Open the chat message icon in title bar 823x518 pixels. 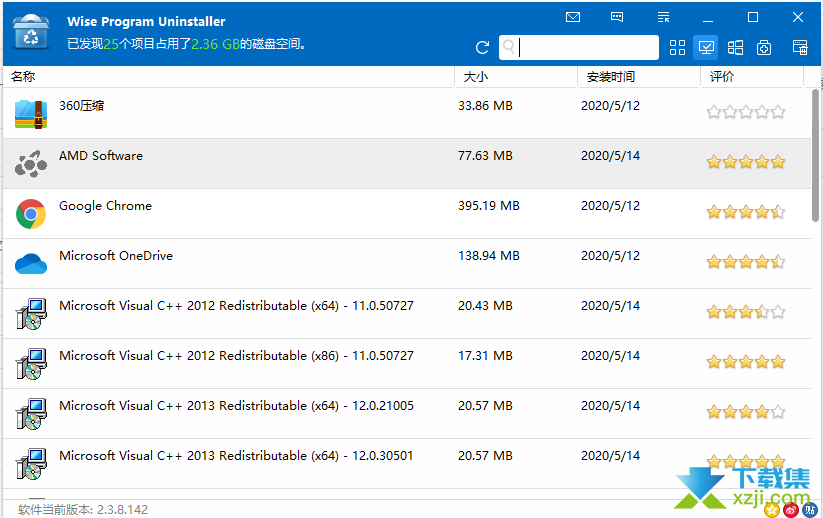coord(617,17)
